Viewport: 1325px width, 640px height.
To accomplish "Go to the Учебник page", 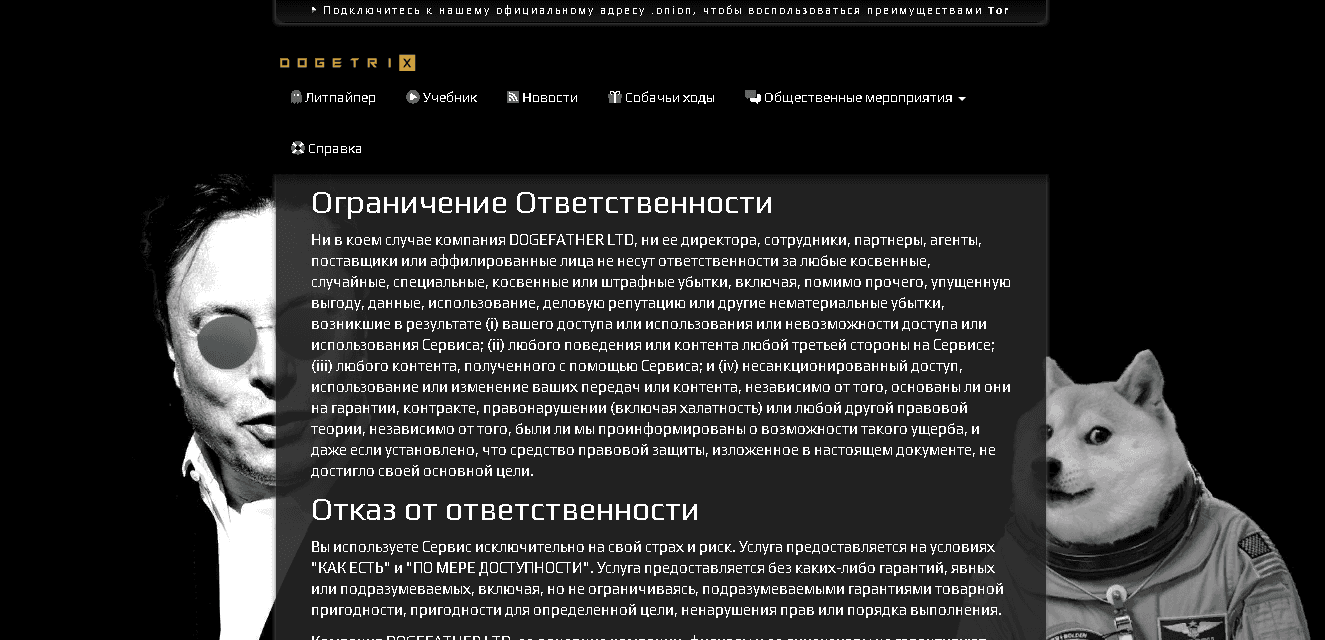I will [449, 98].
